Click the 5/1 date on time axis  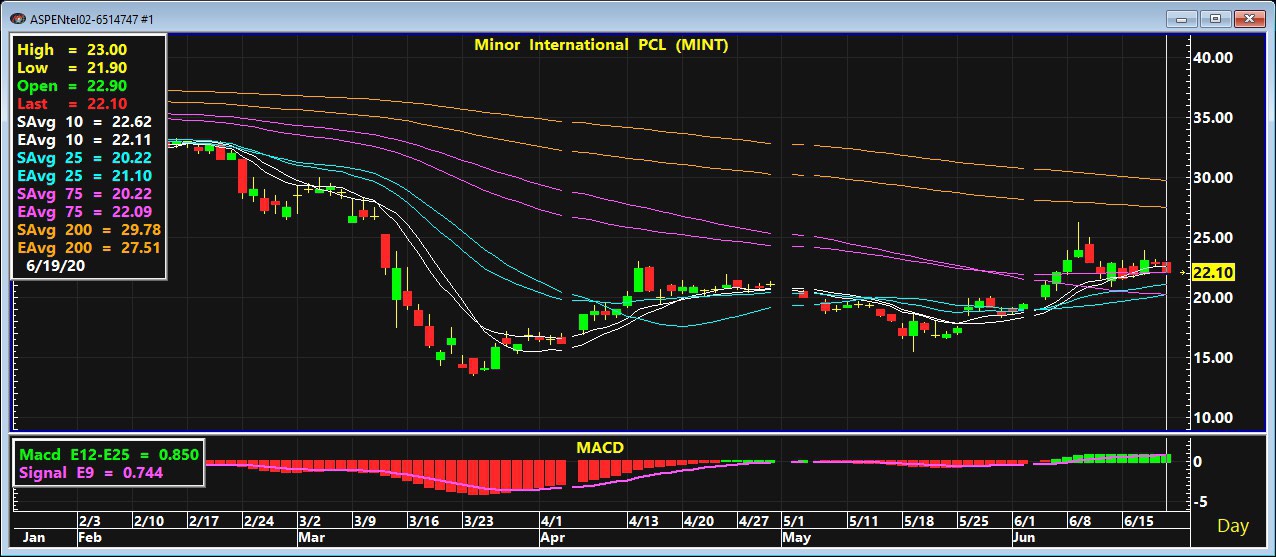coord(794,521)
